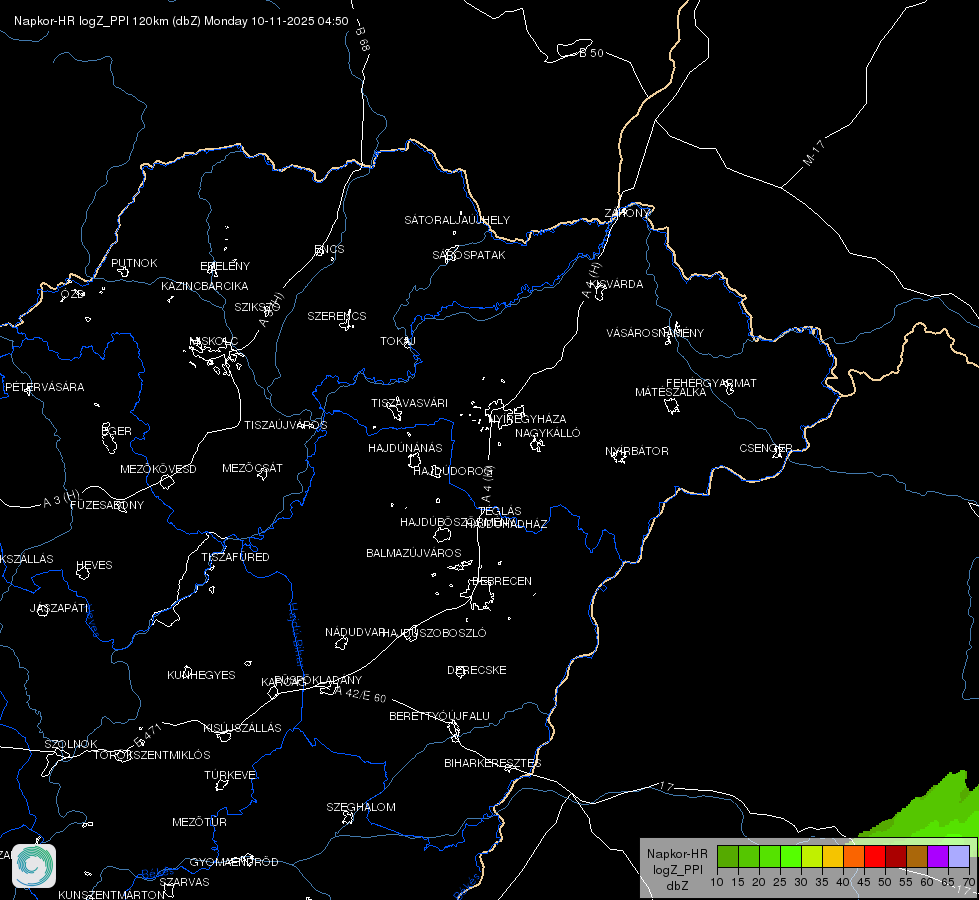Click the EGER city label
979x900 pixels.
[x=116, y=431]
